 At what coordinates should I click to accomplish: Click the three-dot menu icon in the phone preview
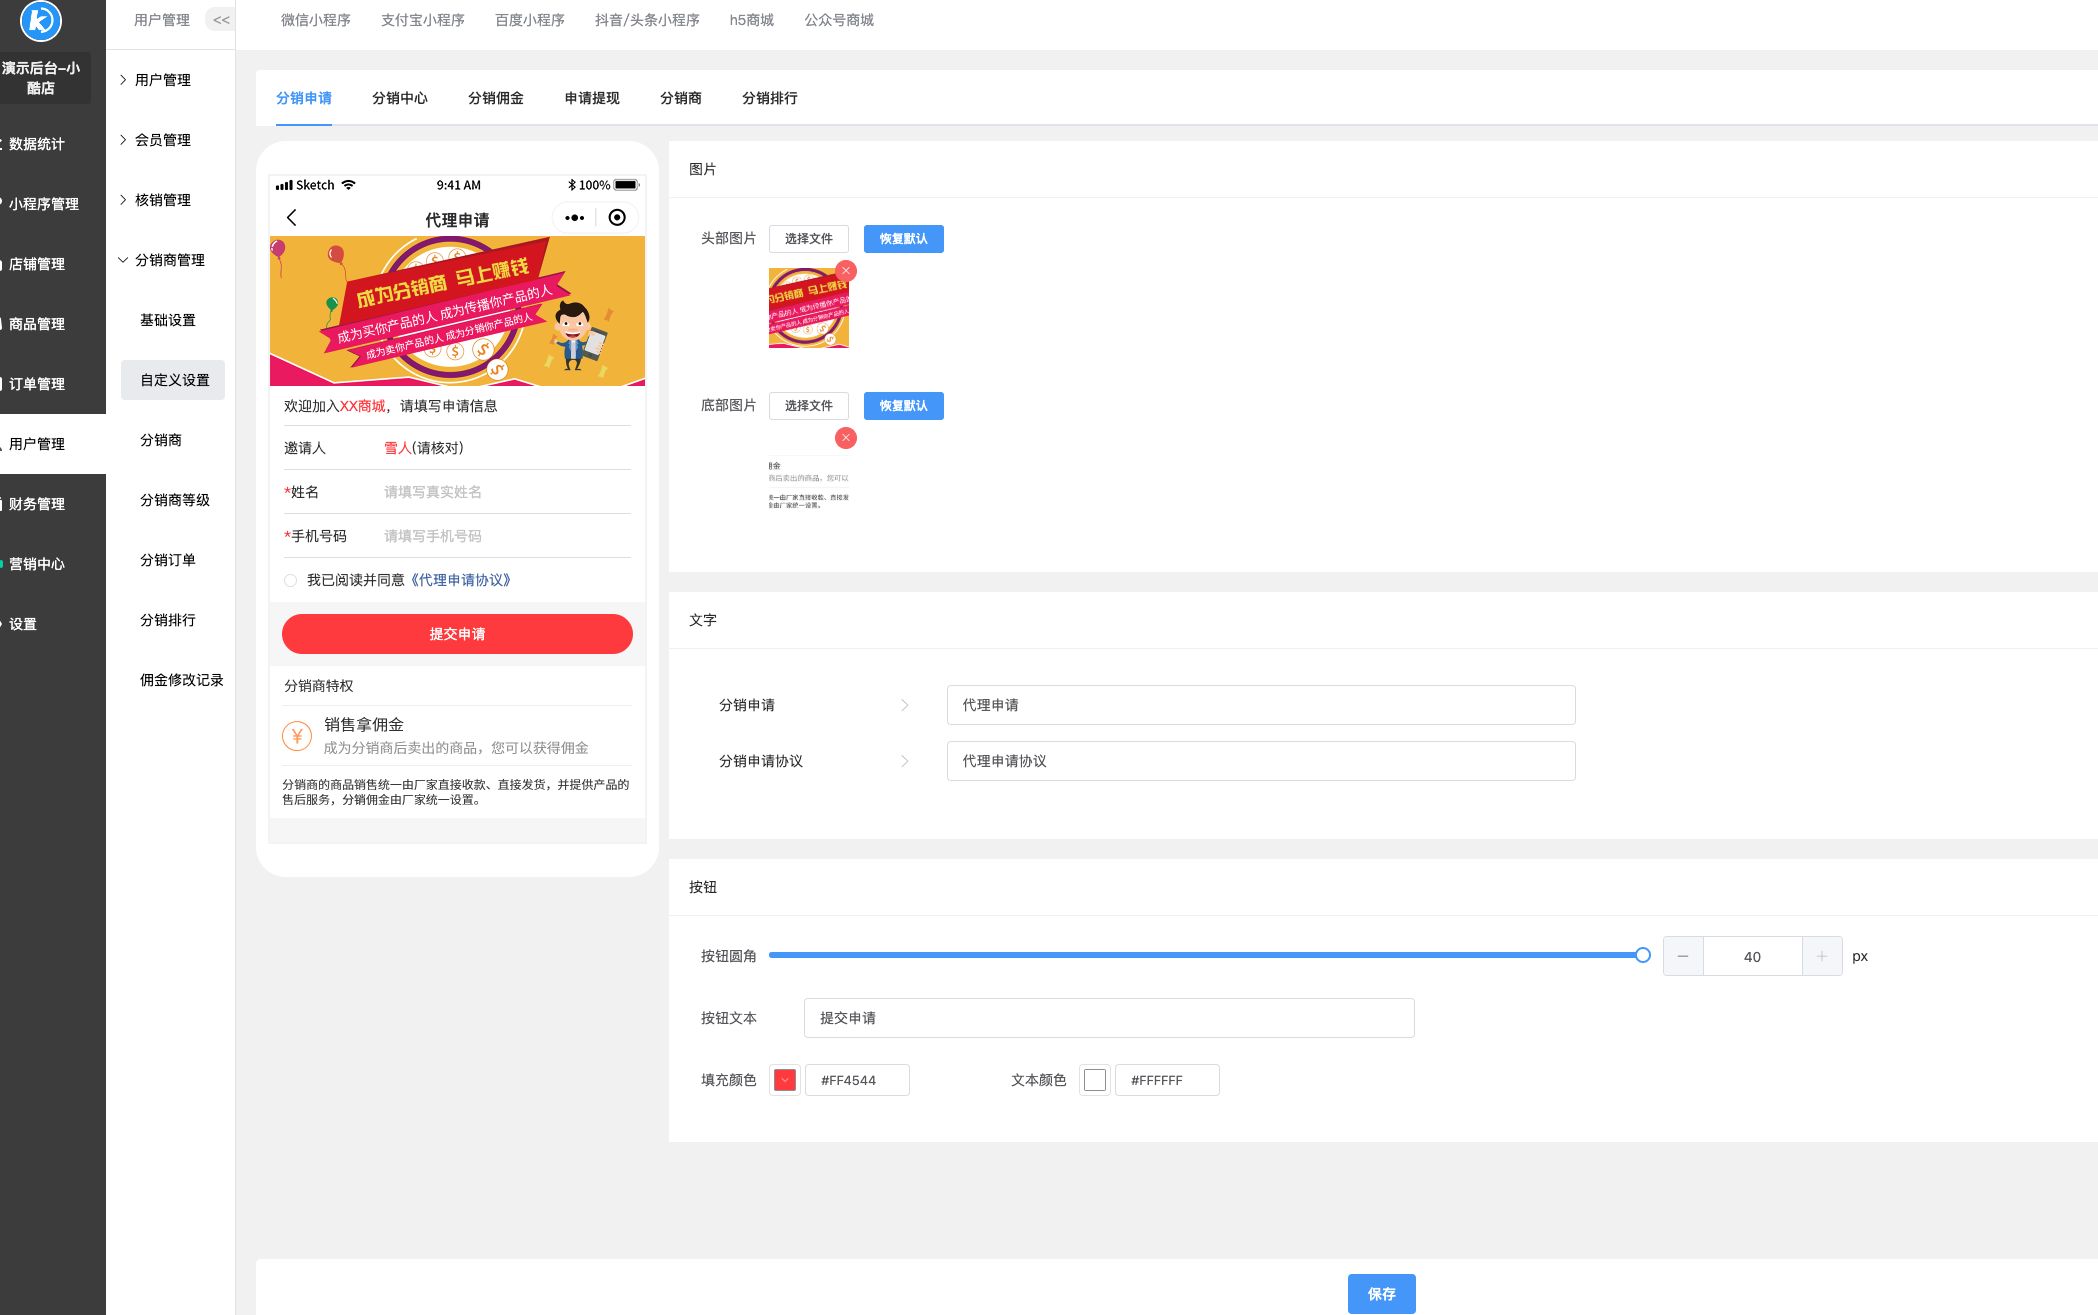pyautogui.click(x=574, y=218)
